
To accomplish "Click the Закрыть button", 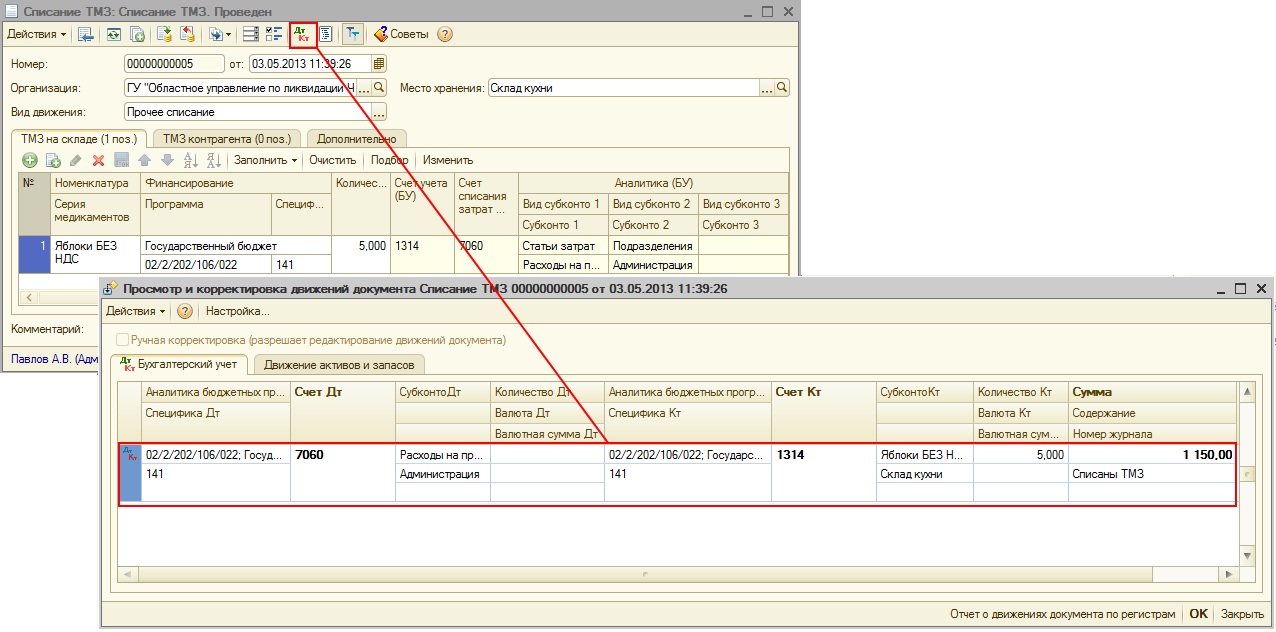I will click(x=1242, y=614).
